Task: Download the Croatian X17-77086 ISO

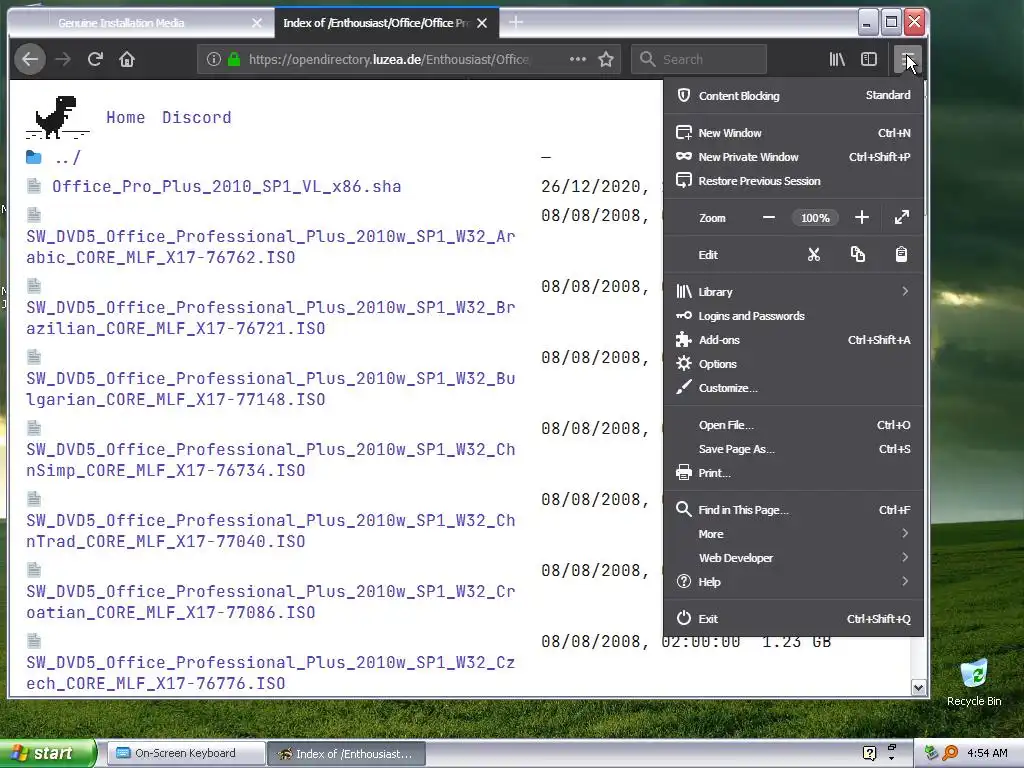Action: coord(270,602)
